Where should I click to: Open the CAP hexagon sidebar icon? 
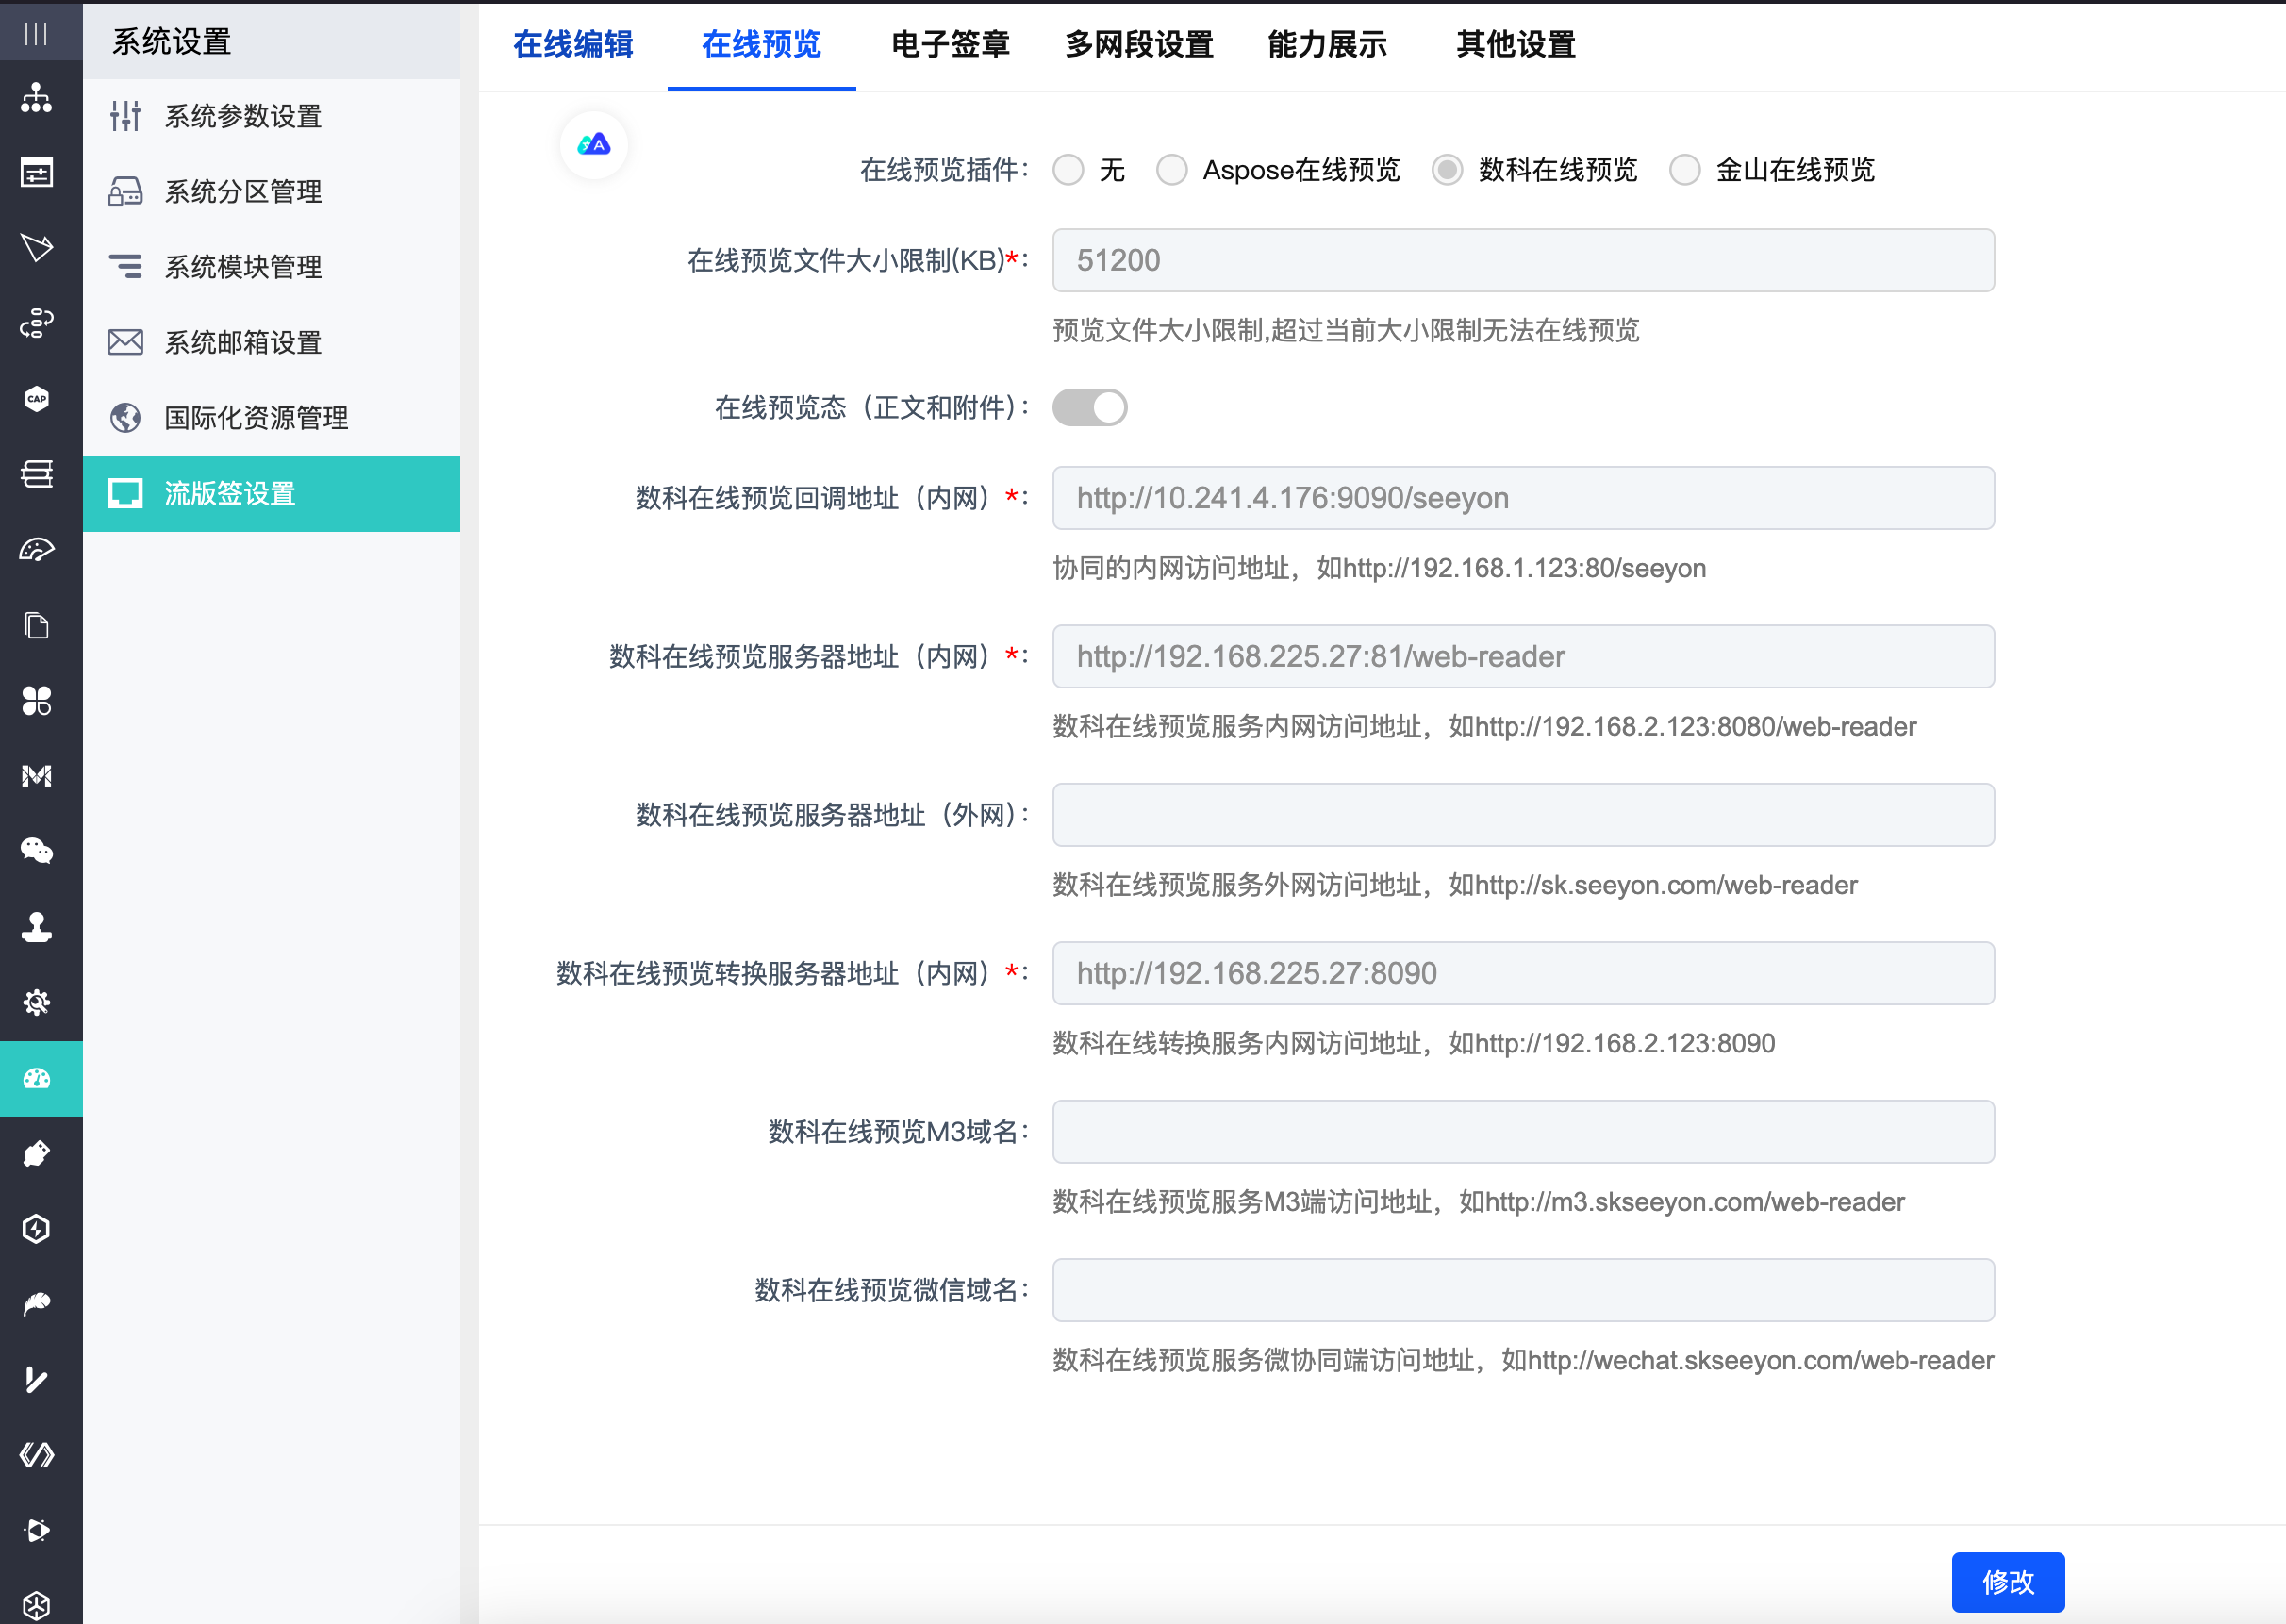point(37,398)
